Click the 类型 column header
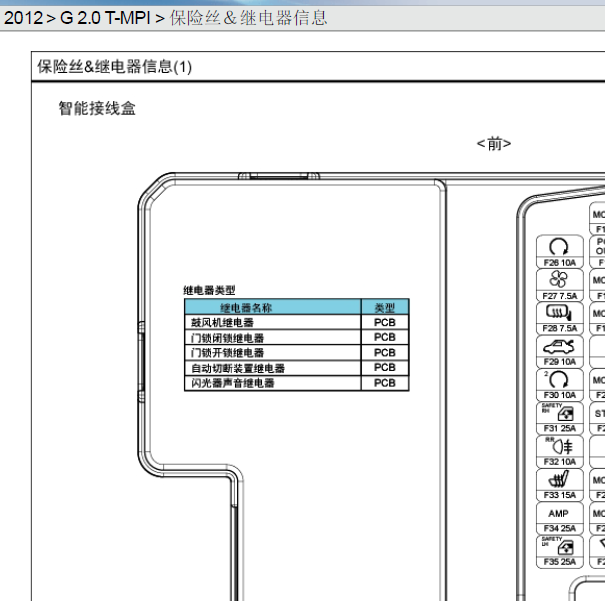Screen dimensions: 605x601 tap(385, 307)
